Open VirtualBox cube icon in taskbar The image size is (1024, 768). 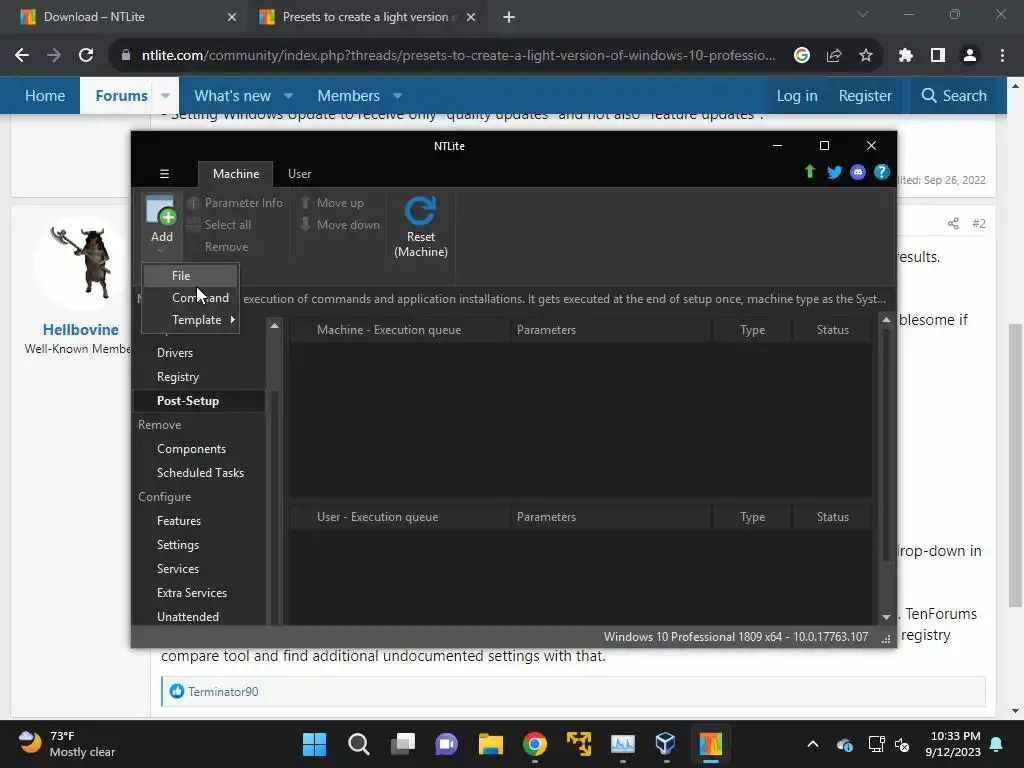pos(665,744)
